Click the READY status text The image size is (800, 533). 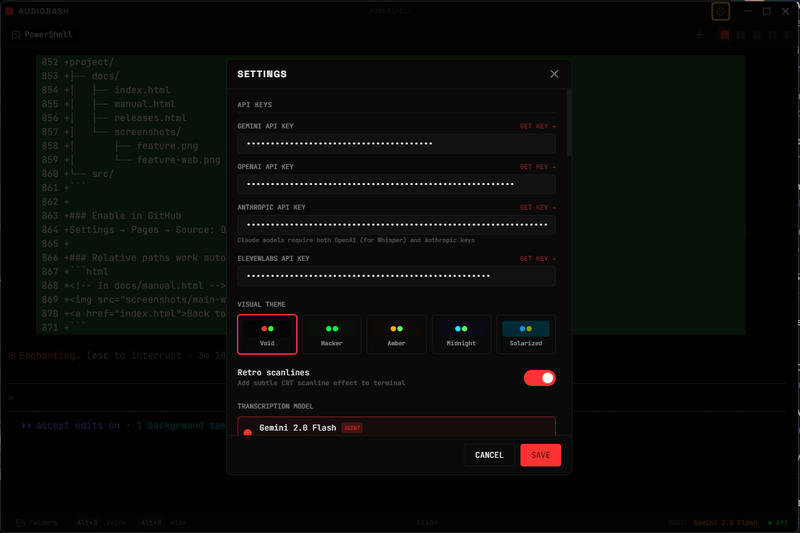[x=427, y=523]
